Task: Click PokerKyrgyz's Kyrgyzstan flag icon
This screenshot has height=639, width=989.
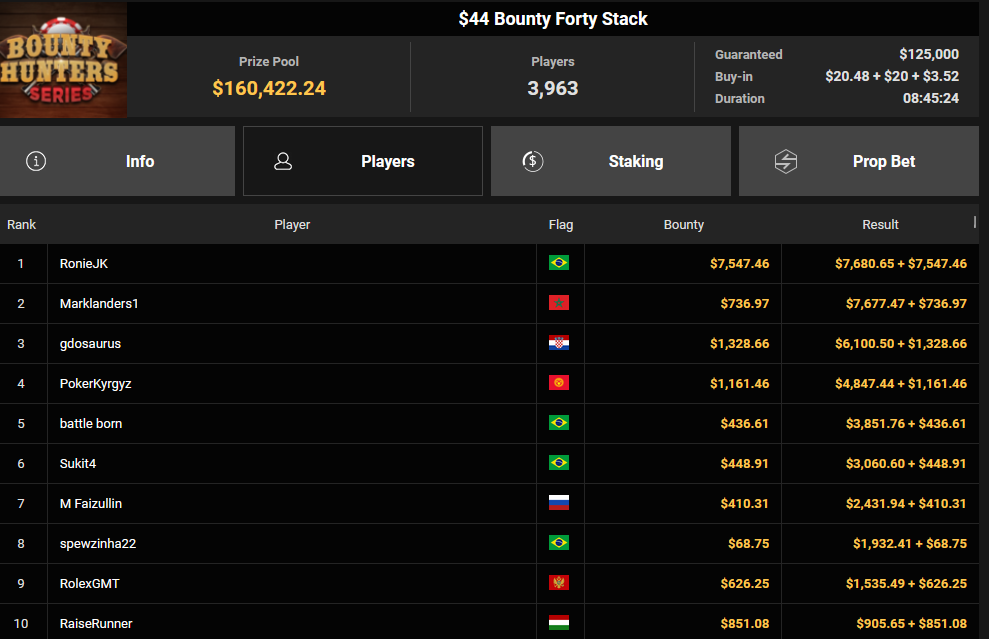Action: click(x=559, y=383)
